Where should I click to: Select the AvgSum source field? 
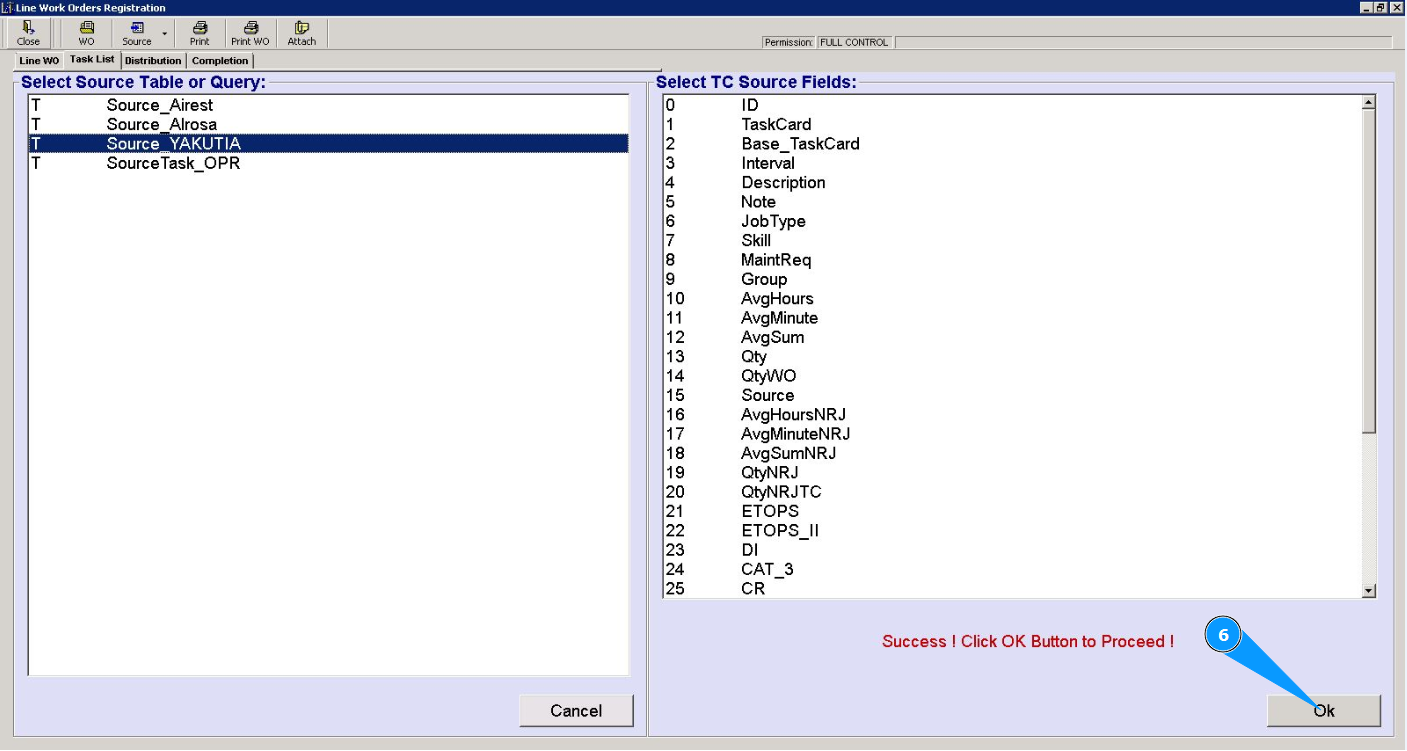1011,337
